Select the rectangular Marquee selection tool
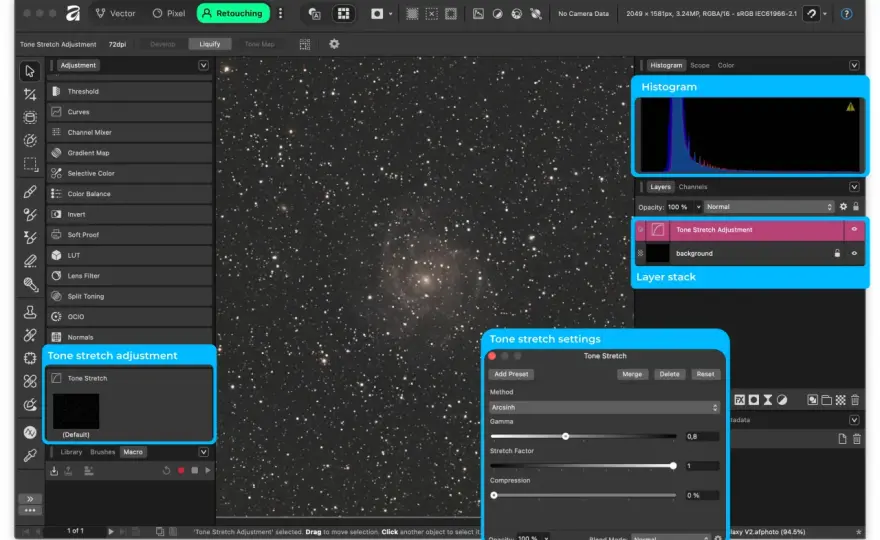The width and height of the screenshot is (880, 540). [30, 164]
